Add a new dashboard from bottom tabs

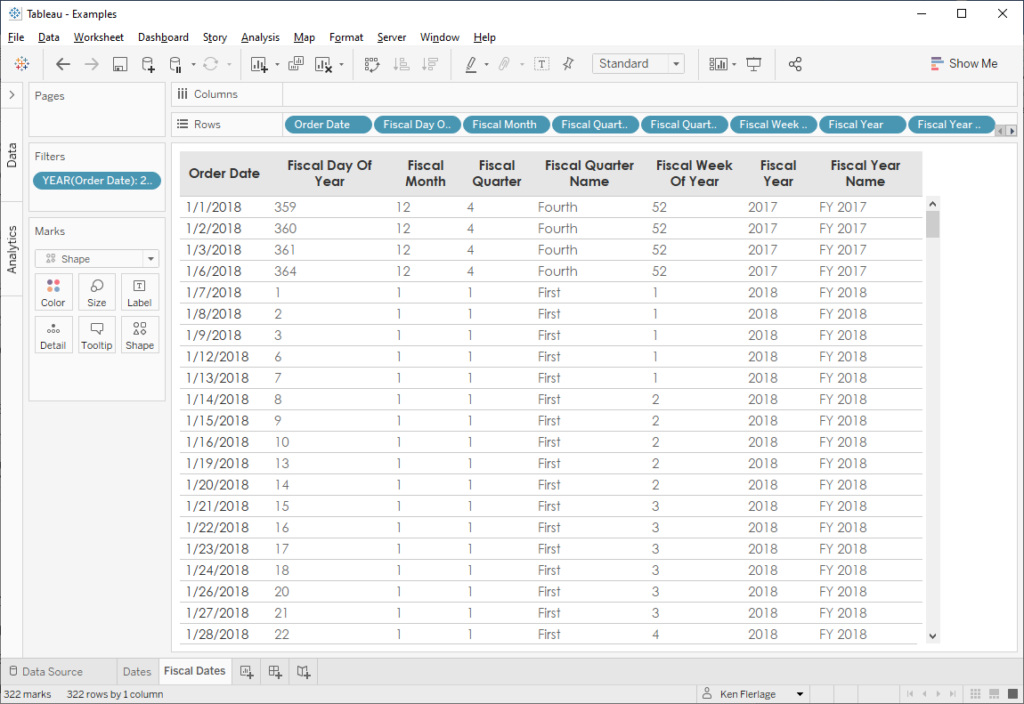click(x=275, y=672)
